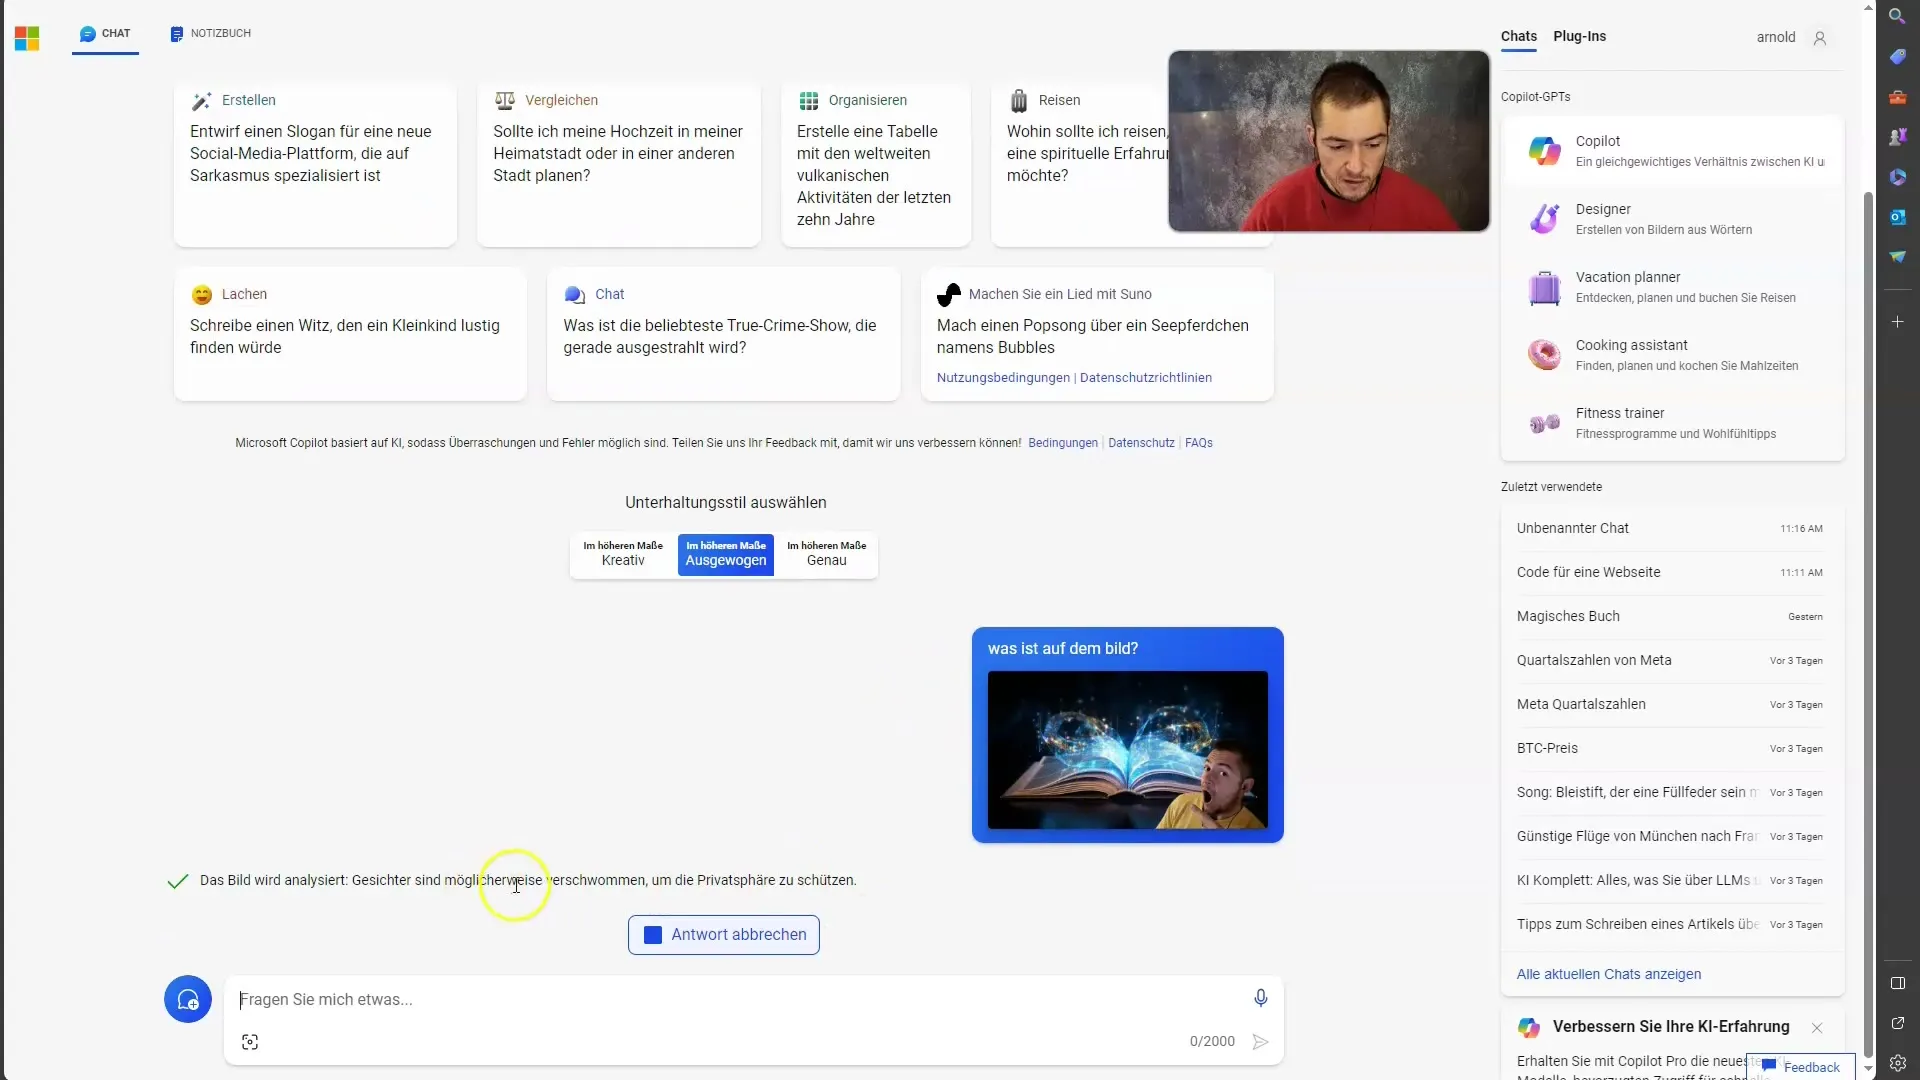The image size is (1920, 1080).
Task: Click the camera capture icon
Action: [x=251, y=1042]
